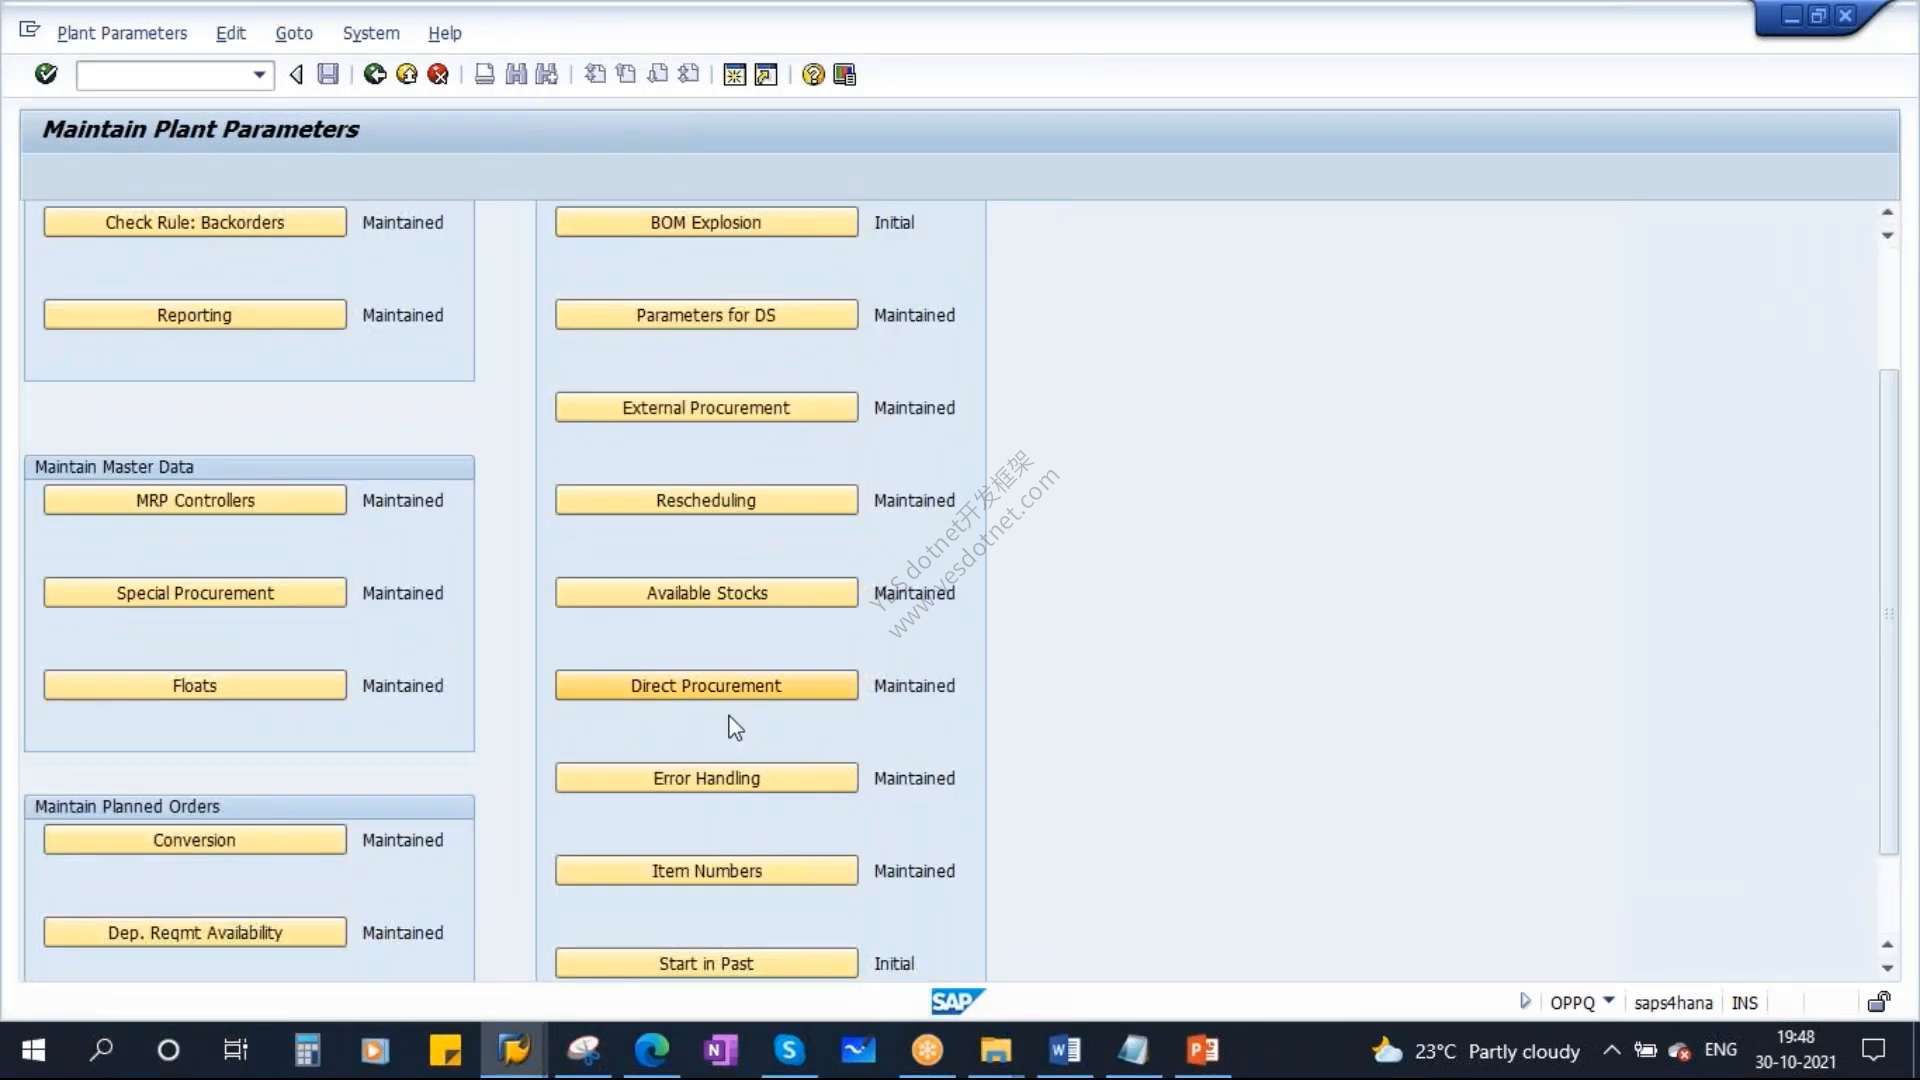The height and width of the screenshot is (1080, 1920).
Task: Click the Dep. Reqmt Availability button
Action: point(195,932)
